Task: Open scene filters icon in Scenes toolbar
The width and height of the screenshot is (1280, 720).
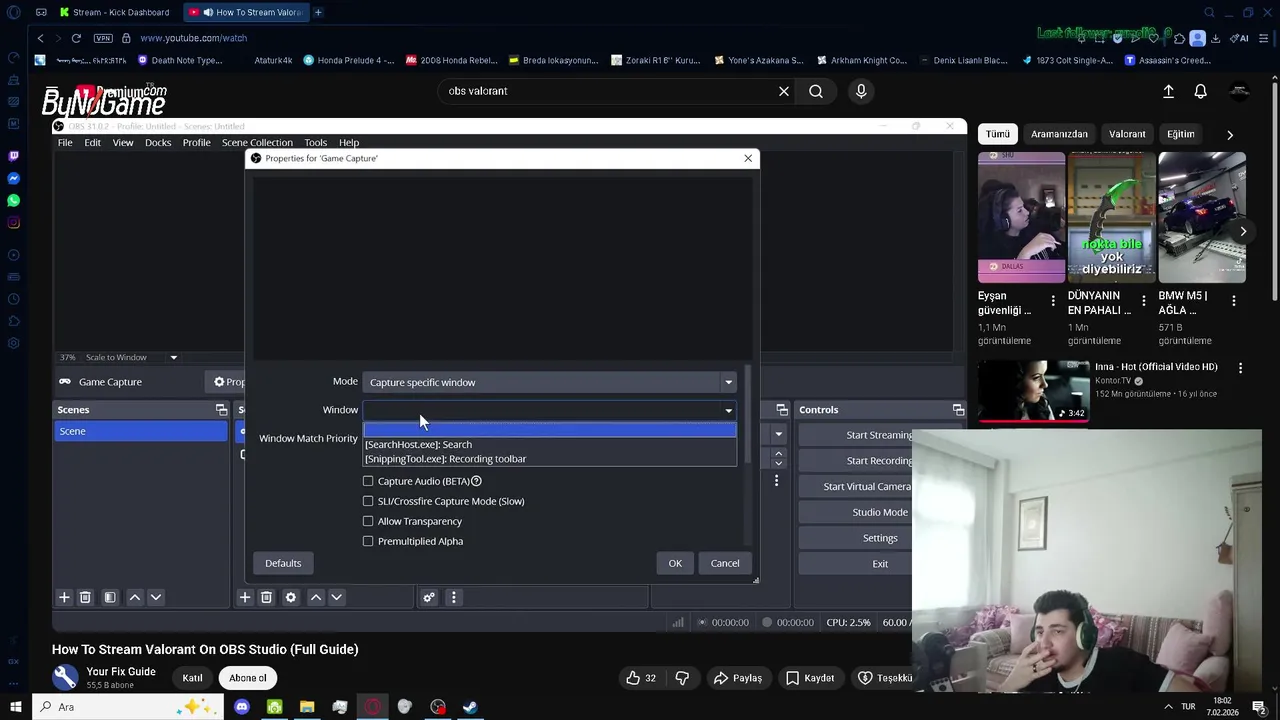Action: pyautogui.click(x=110, y=597)
